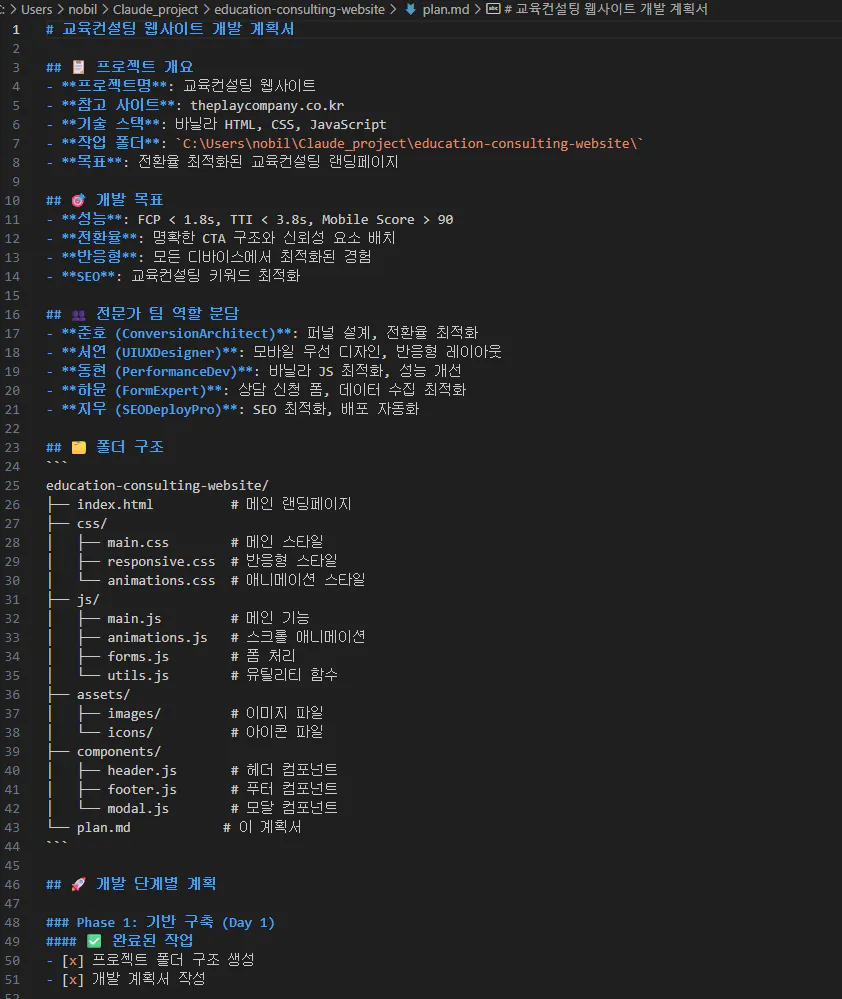Click the orange working folder path in backticks
The width and height of the screenshot is (842, 999).
[x=409, y=143]
